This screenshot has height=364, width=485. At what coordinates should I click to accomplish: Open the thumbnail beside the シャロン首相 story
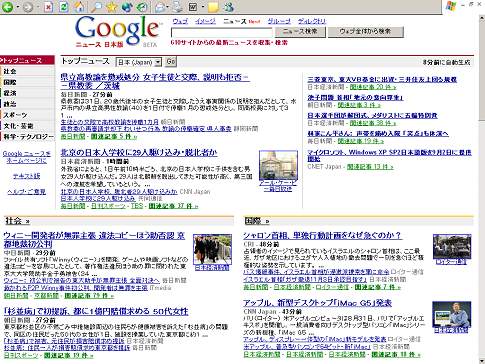pyautogui.click(x=452, y=247)
